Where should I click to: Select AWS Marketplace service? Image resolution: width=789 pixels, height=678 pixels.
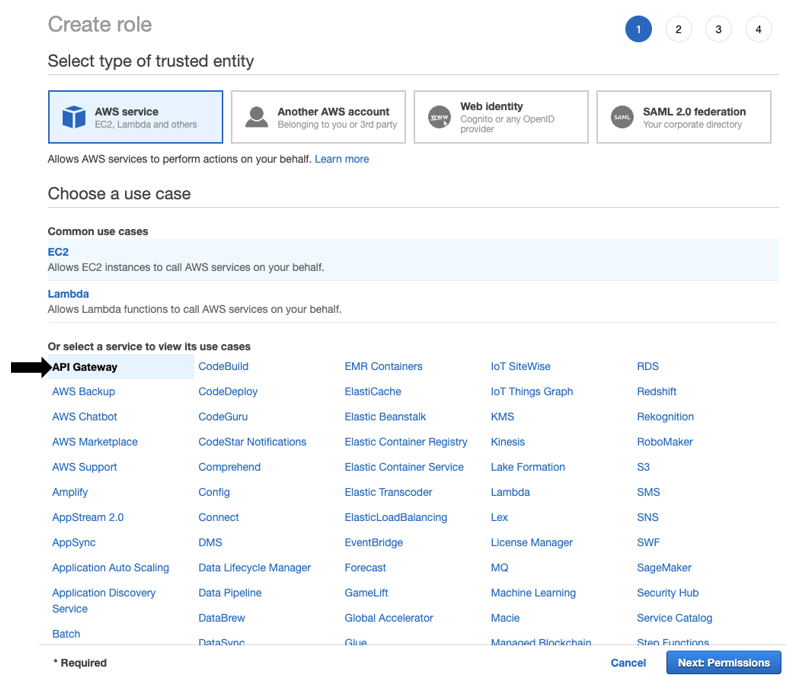pos(95,442)
